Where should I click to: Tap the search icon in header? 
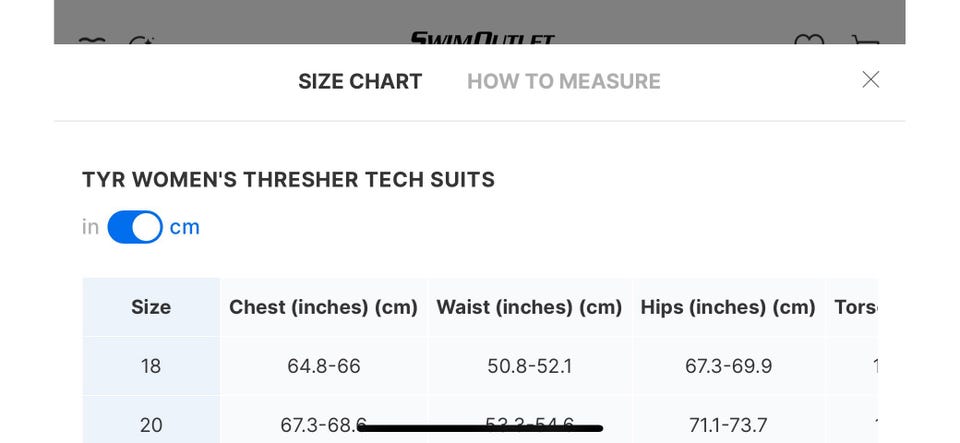coord(140,40)
